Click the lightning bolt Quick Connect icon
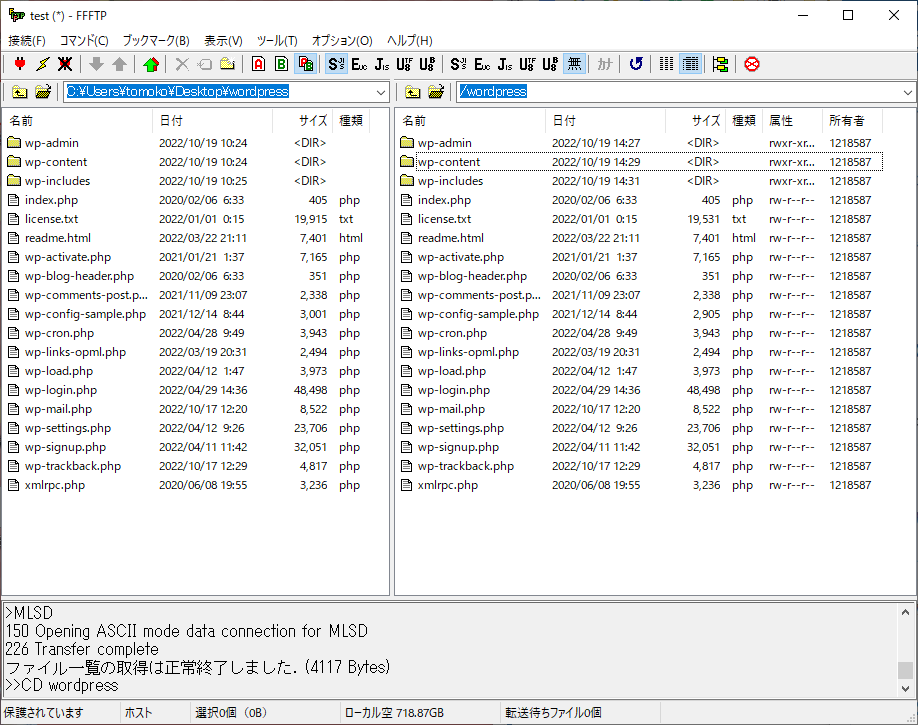Screen dimensions: 918x725 click(43, 64)
